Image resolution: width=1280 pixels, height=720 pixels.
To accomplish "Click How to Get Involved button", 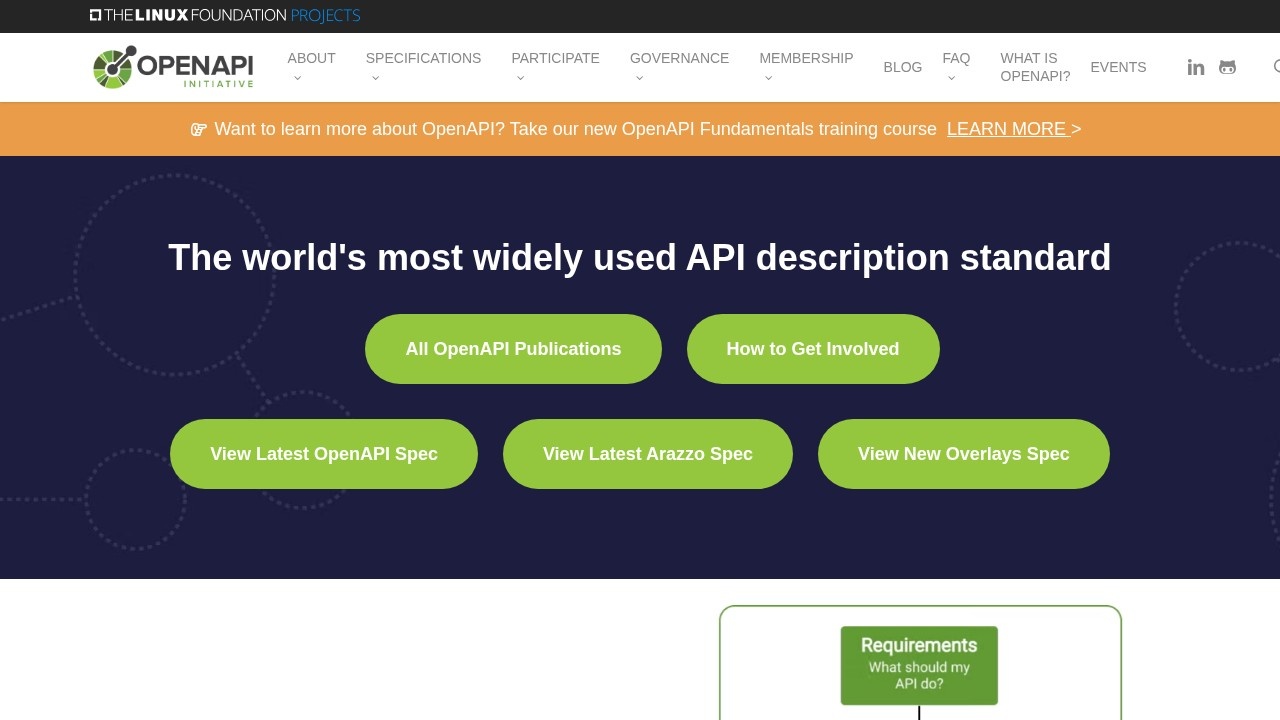I will click(813, 349).
